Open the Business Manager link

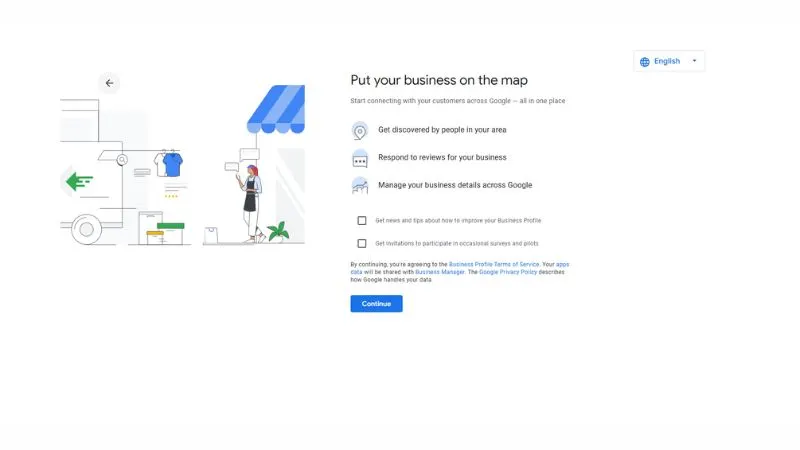click(440, 272)
